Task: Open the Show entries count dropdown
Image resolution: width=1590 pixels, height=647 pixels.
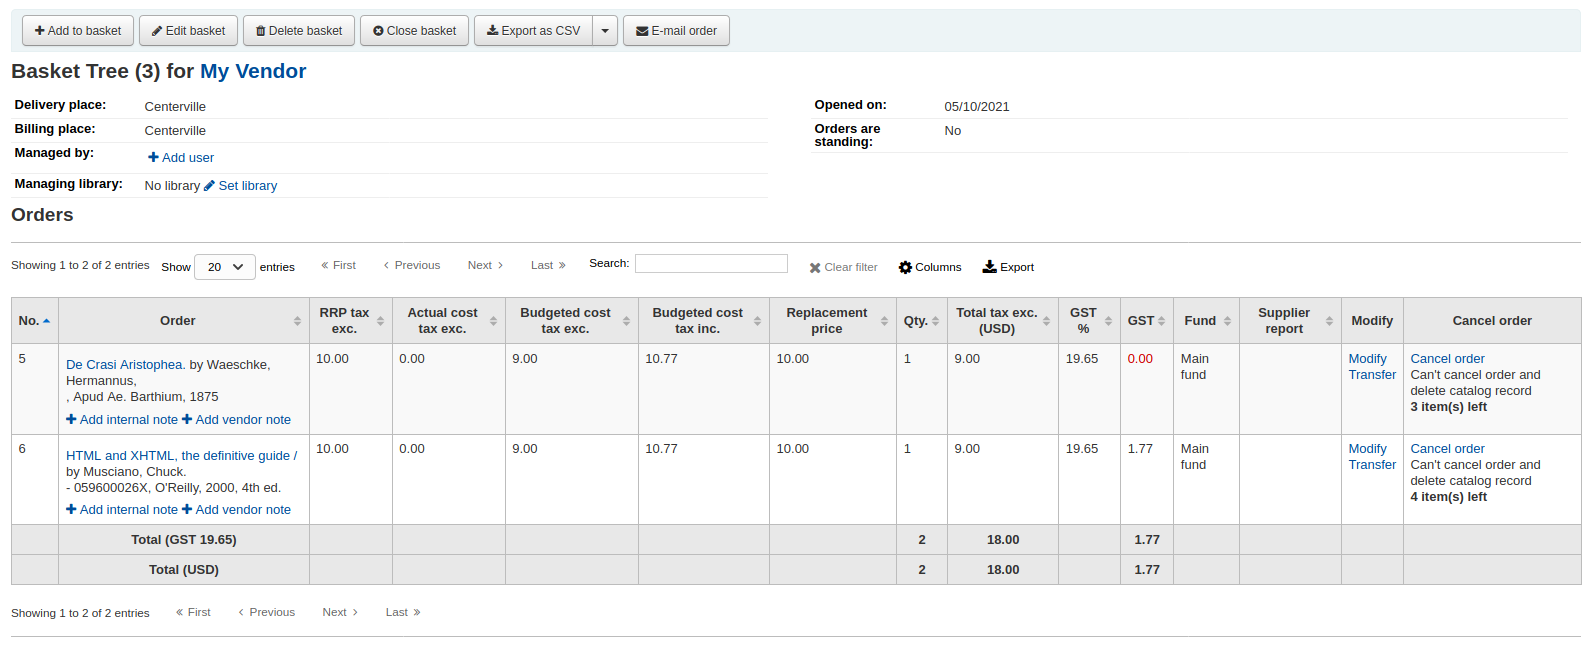Action: point(225,267)
